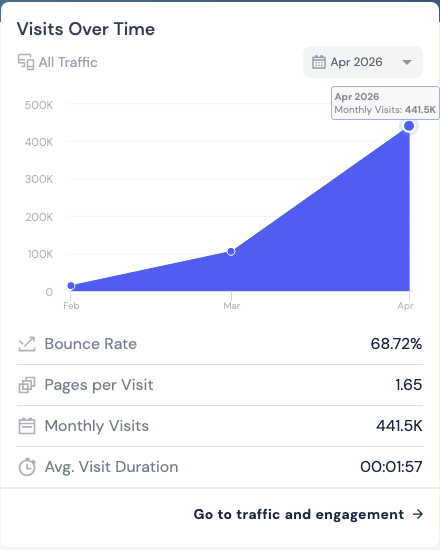
Task: Click the All Traffic label
Action: pyautogui.click(x=68, y=62)
